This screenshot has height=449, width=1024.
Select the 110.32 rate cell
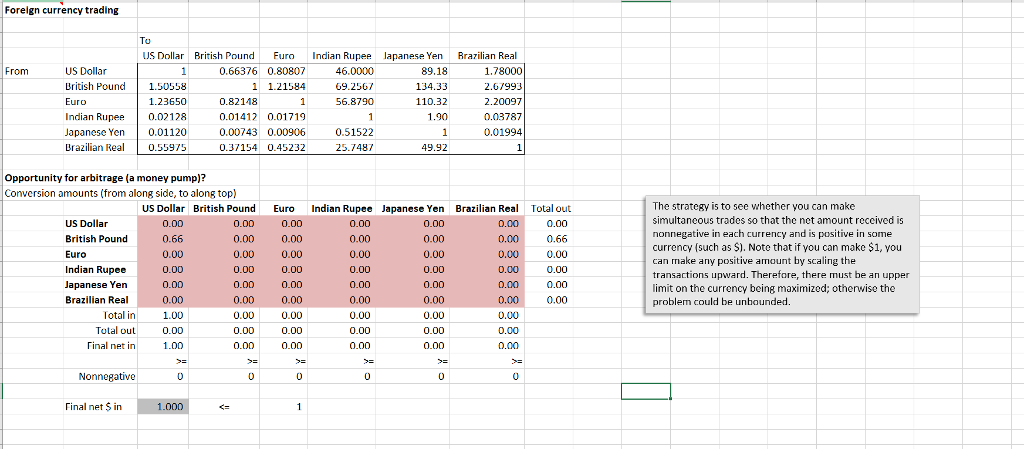413,102
